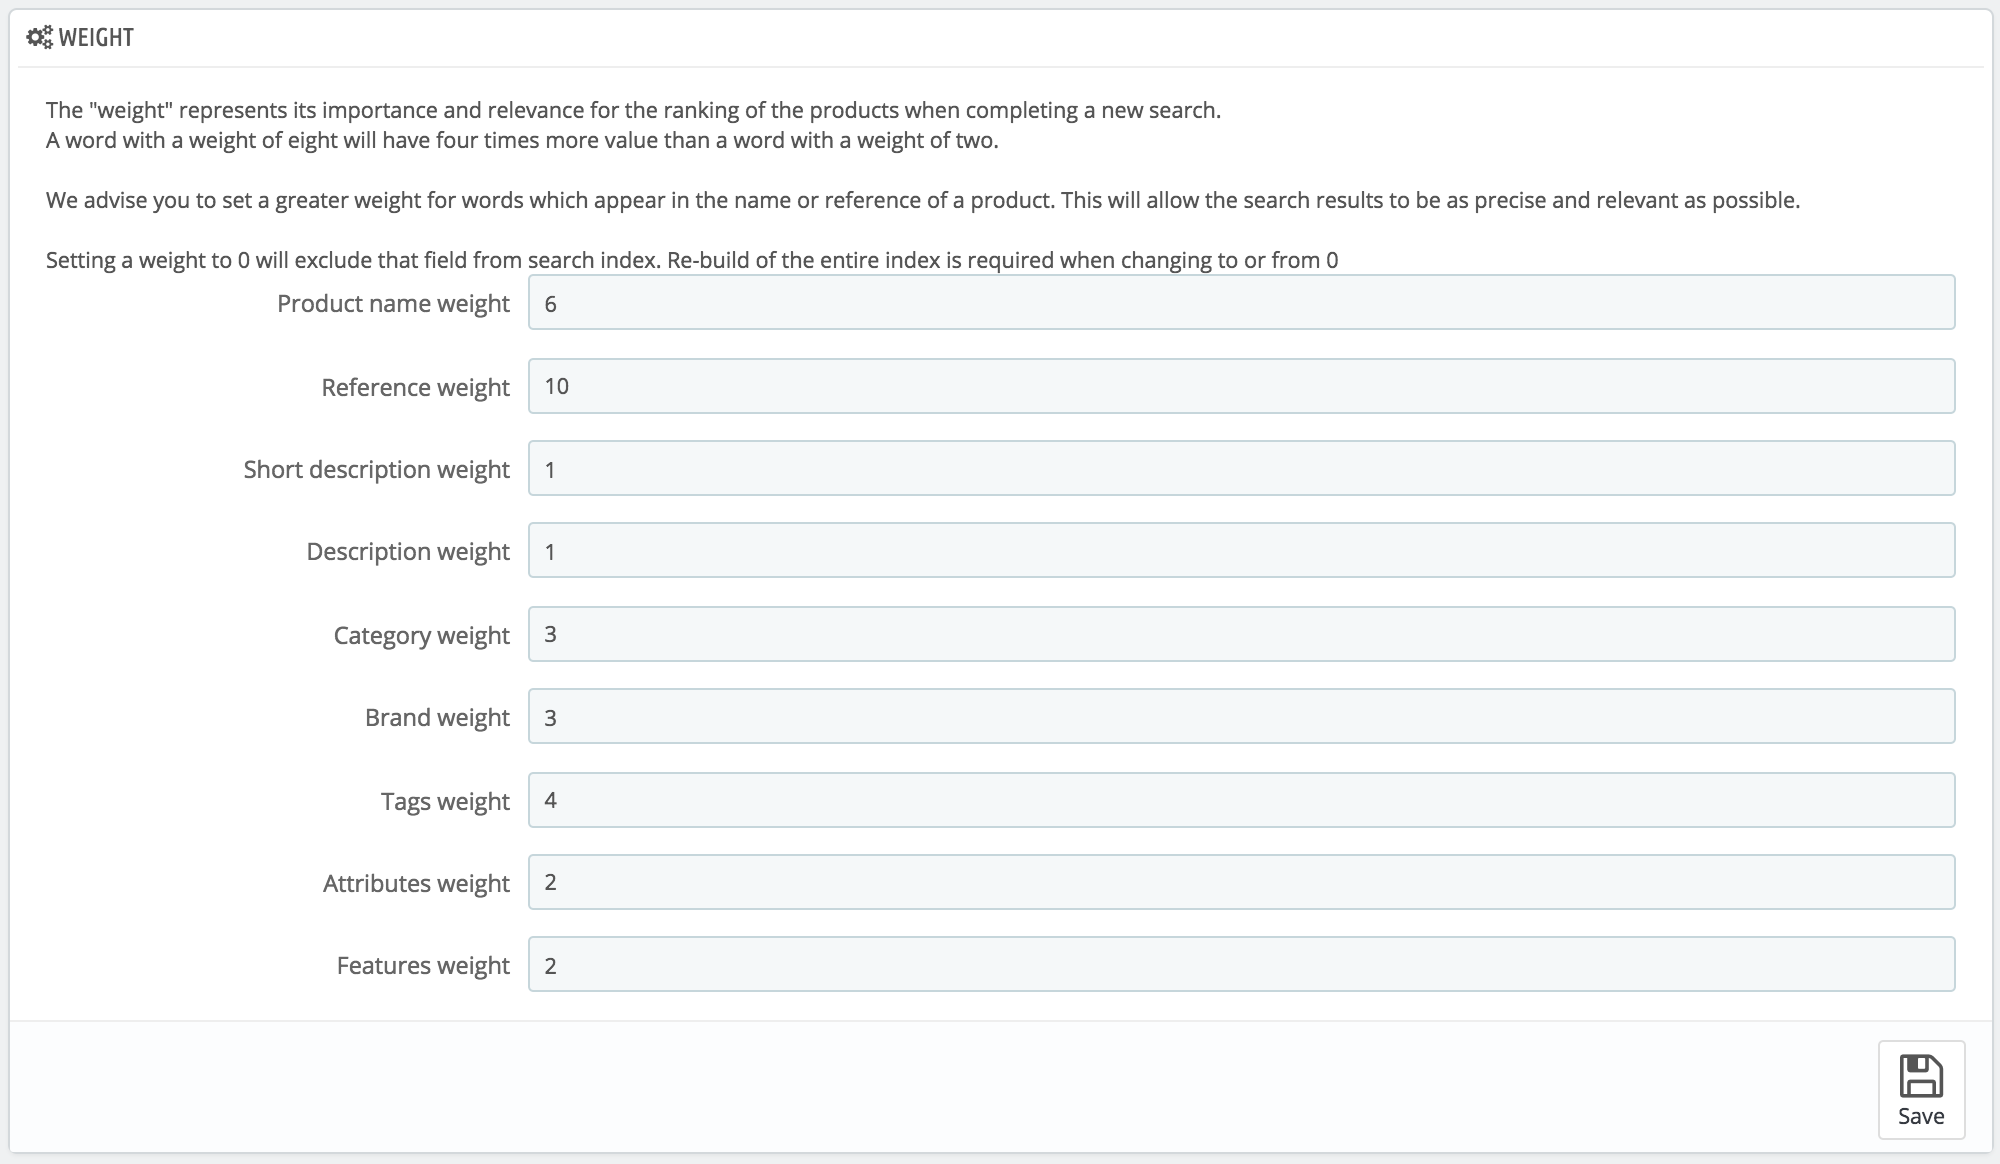Viewport: 2000px width, 1164px height.
Task: Click the Tags weight text box
Action: point(1240,800)
